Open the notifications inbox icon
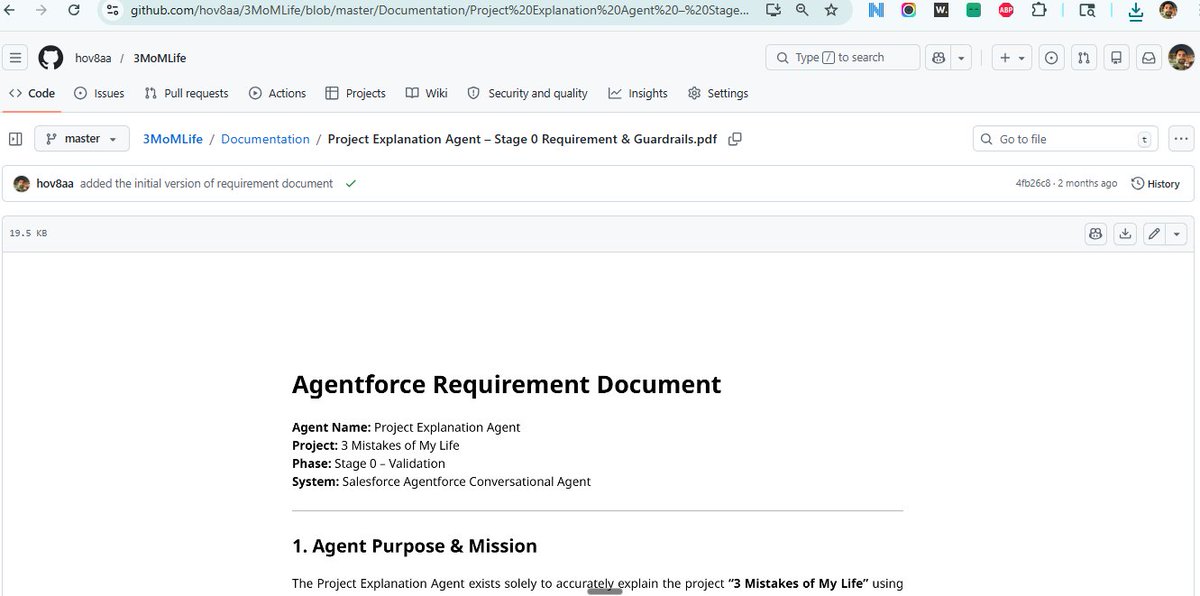Image resolution: width=1200 pixels, height=596 pixels. pos(1150,58)
